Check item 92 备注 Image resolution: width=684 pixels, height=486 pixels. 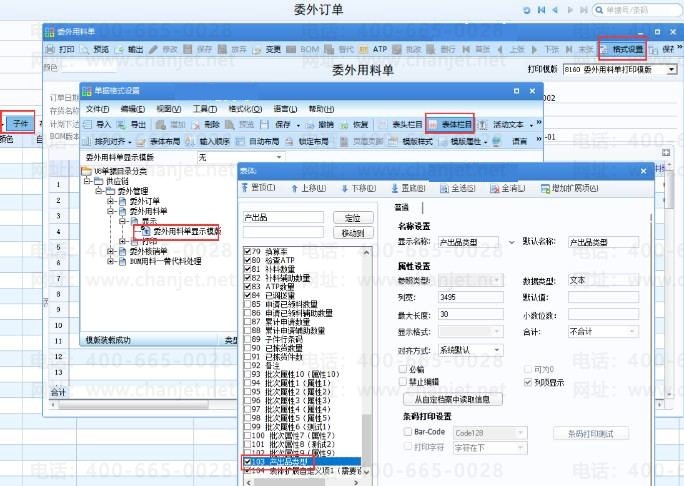click(x=247, y=365)
